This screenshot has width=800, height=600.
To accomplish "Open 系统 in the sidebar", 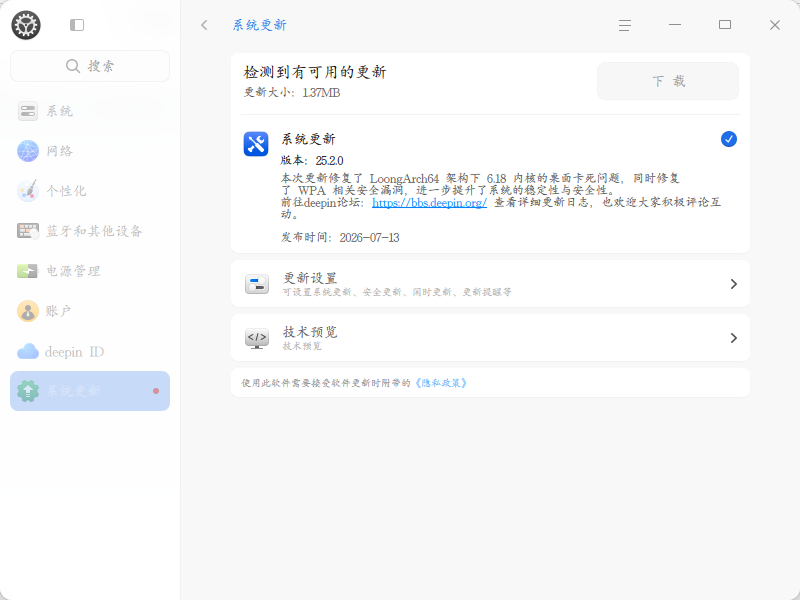I will coord(90,111).
